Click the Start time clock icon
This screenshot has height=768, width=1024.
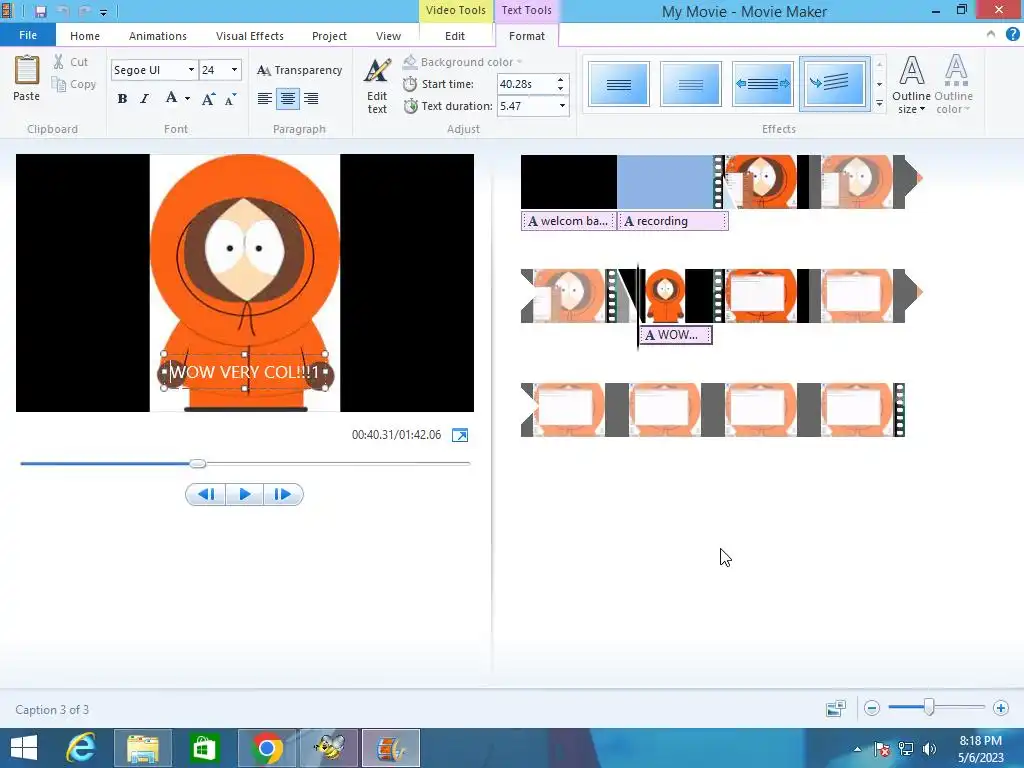point(410,84)
